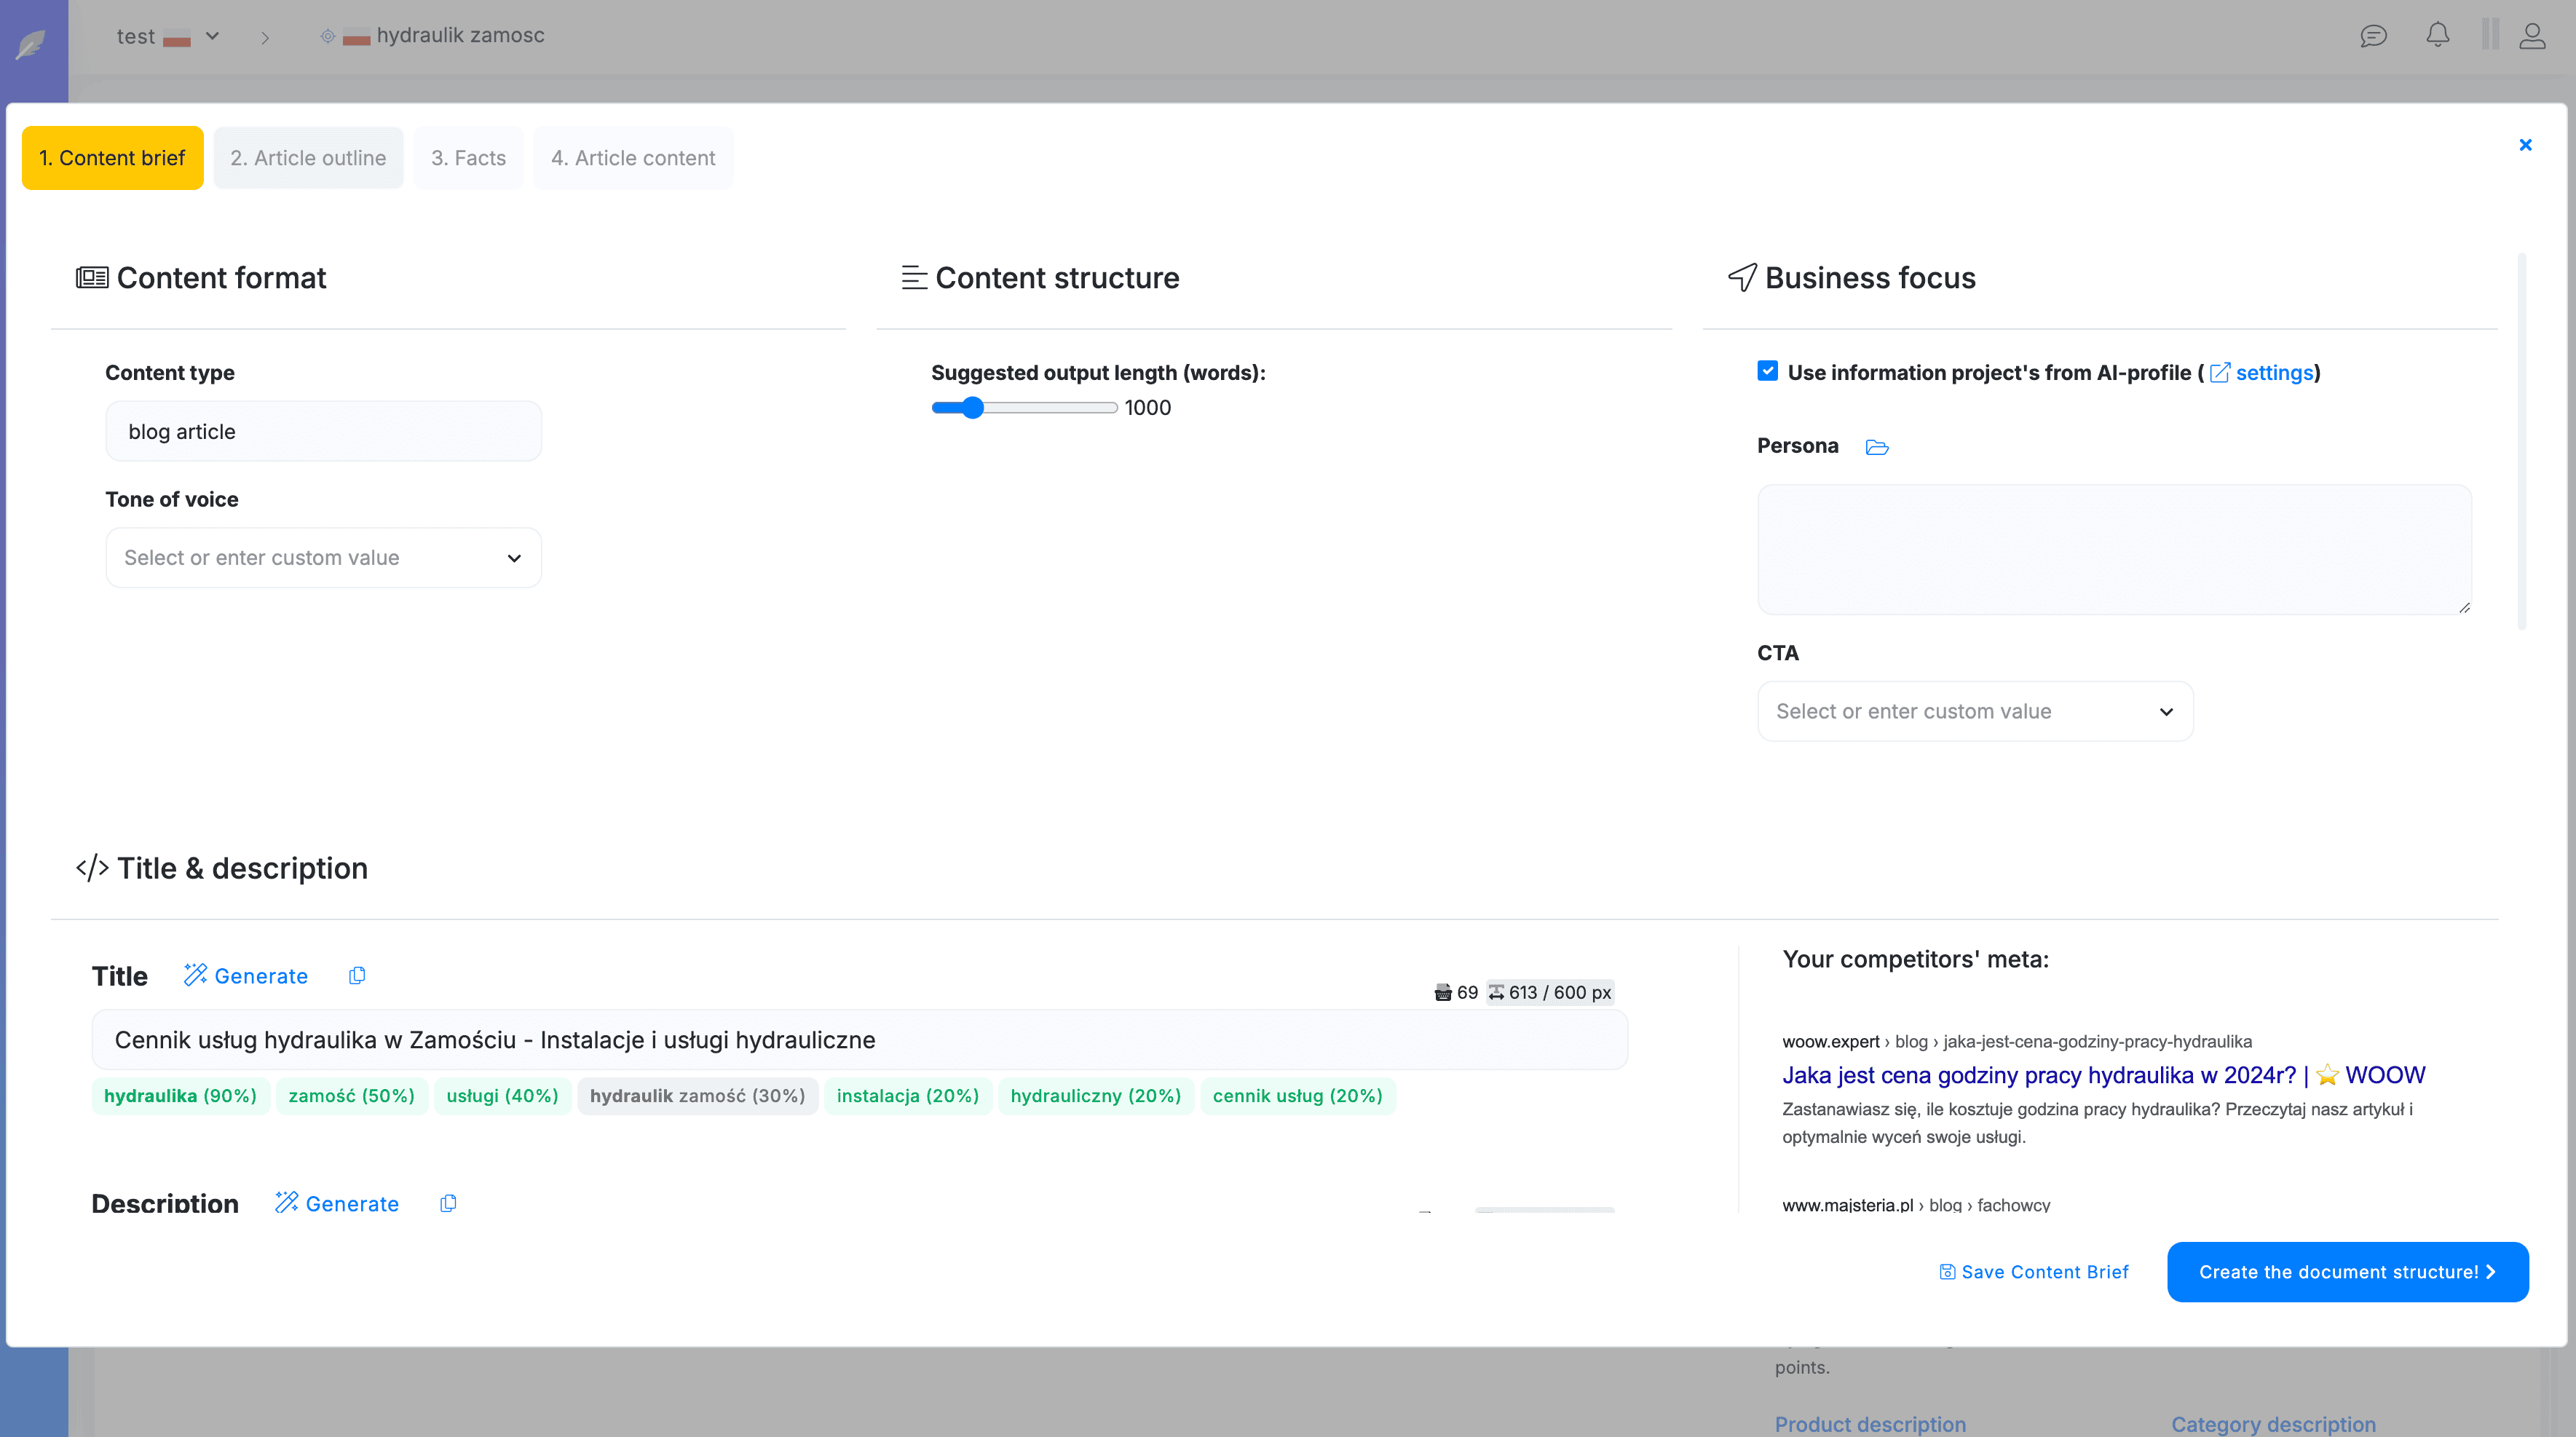This screenshot has height=1437, width=2576.
Task: Copy the description using copy icon
Action: click(x=448, y=1203)
